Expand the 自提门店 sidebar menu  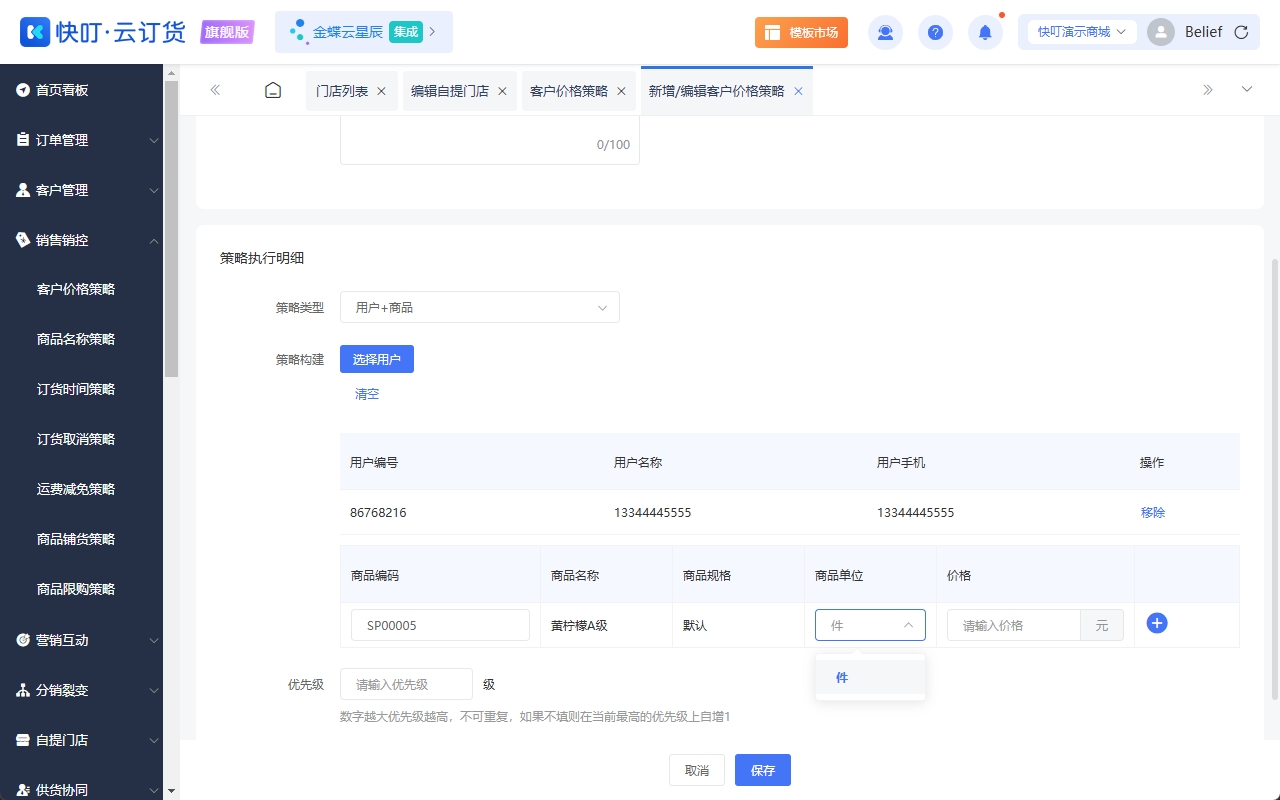pyautogui.click(x=81, y=740)
